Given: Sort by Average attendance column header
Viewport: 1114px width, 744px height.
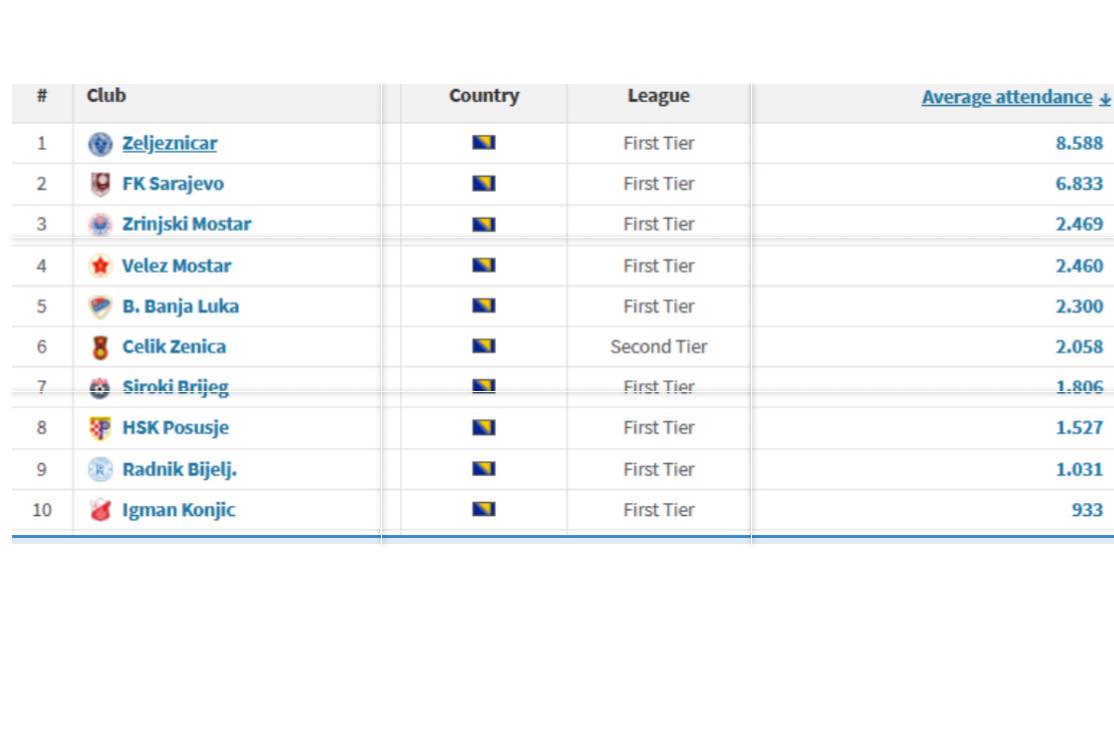Looking at the screenshot, I should click(x=1006, y=97).
